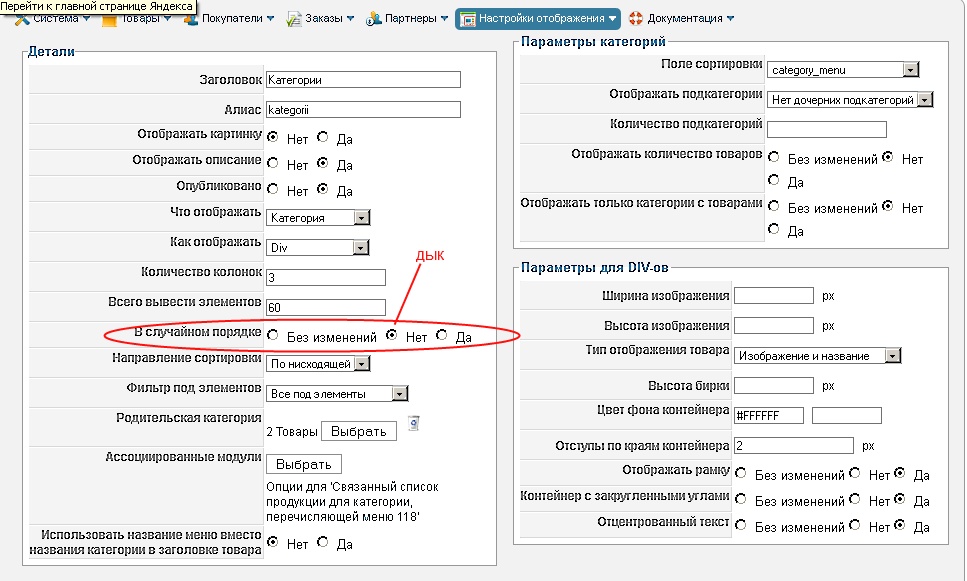Set В случайном порядке to Да
The height and width of the screenshot is (581, 967).
coord(443,336)
